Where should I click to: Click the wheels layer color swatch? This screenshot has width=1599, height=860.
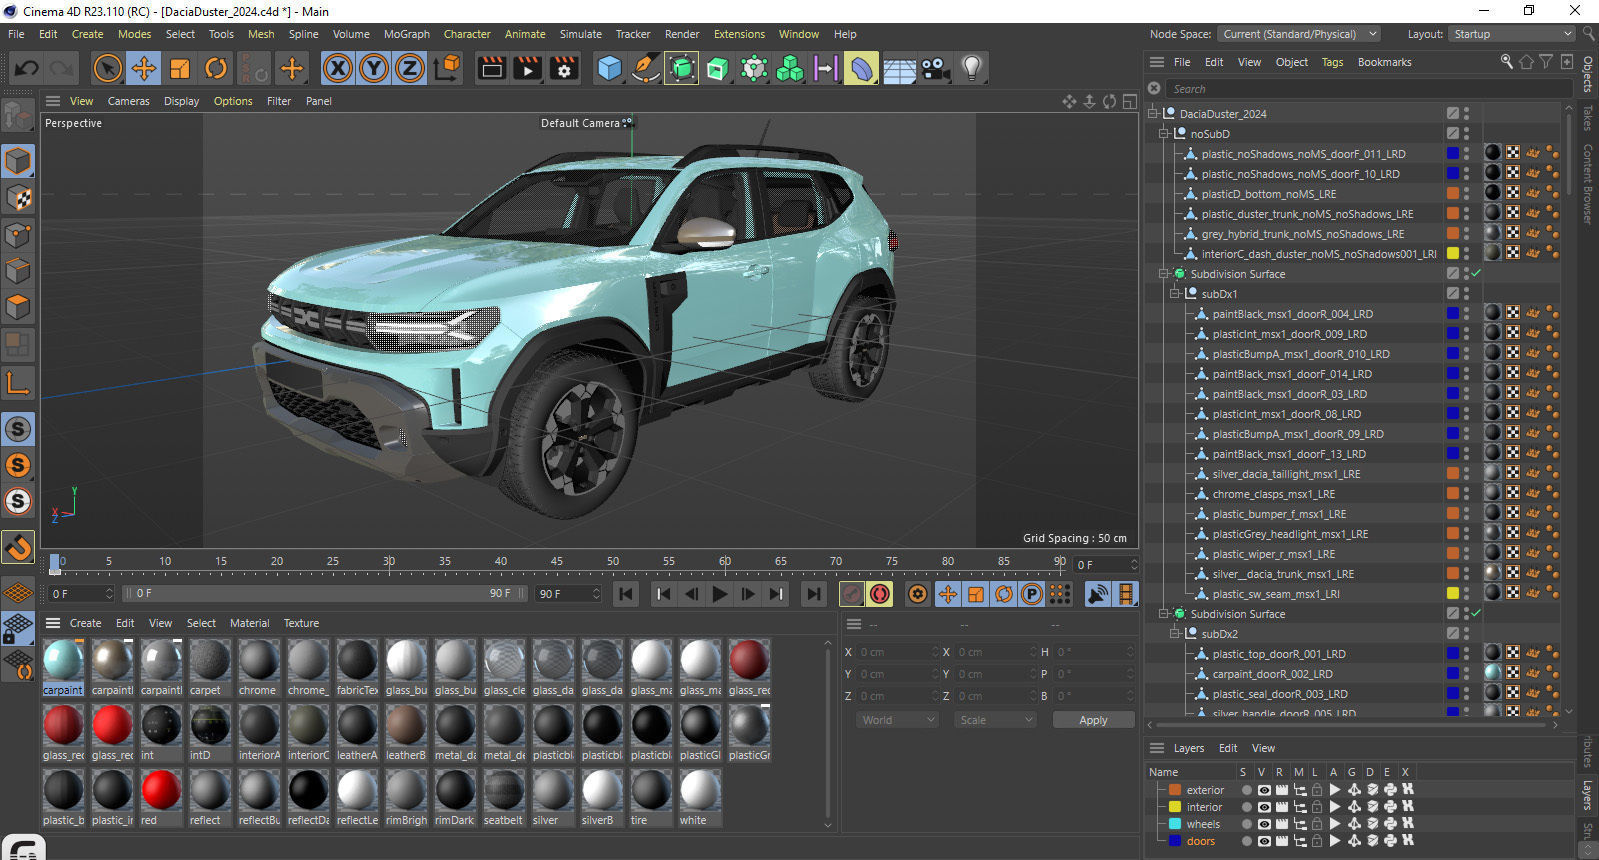click(1175, 824)
